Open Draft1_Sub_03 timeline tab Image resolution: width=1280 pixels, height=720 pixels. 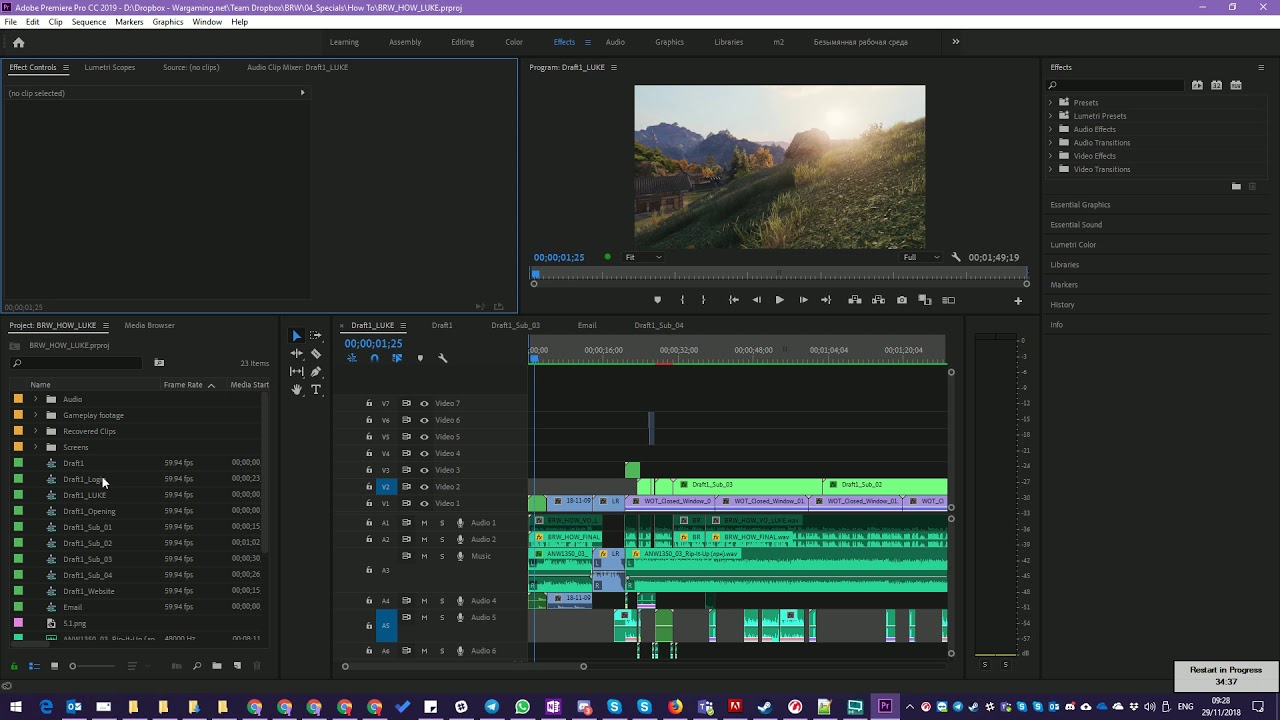click(x=515, y=325)
